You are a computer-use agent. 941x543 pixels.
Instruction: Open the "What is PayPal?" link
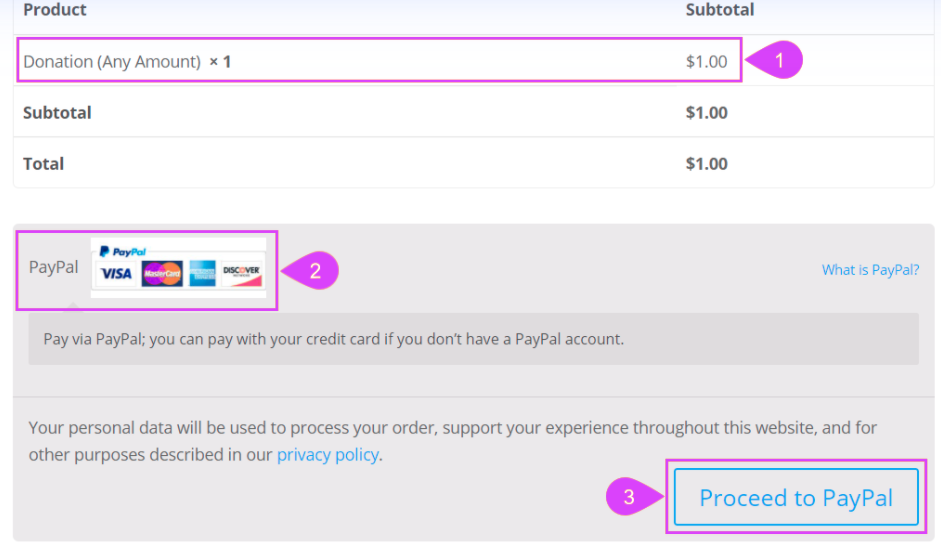(x=870, y=270)
